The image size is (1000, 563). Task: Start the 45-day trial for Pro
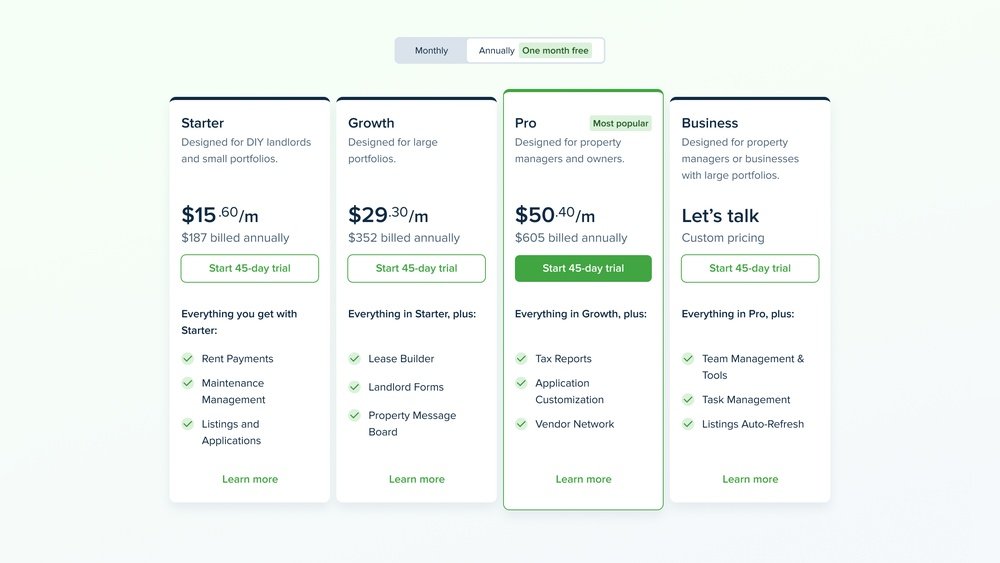pos(583,268)
